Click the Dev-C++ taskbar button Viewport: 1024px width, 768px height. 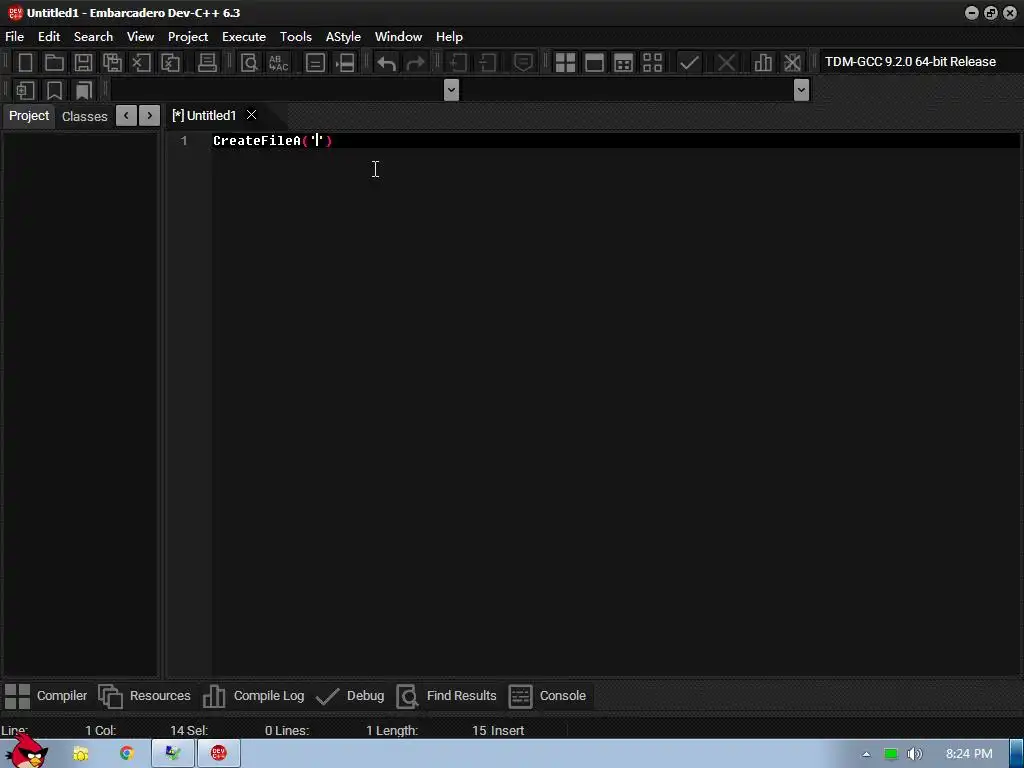(219, 754)
